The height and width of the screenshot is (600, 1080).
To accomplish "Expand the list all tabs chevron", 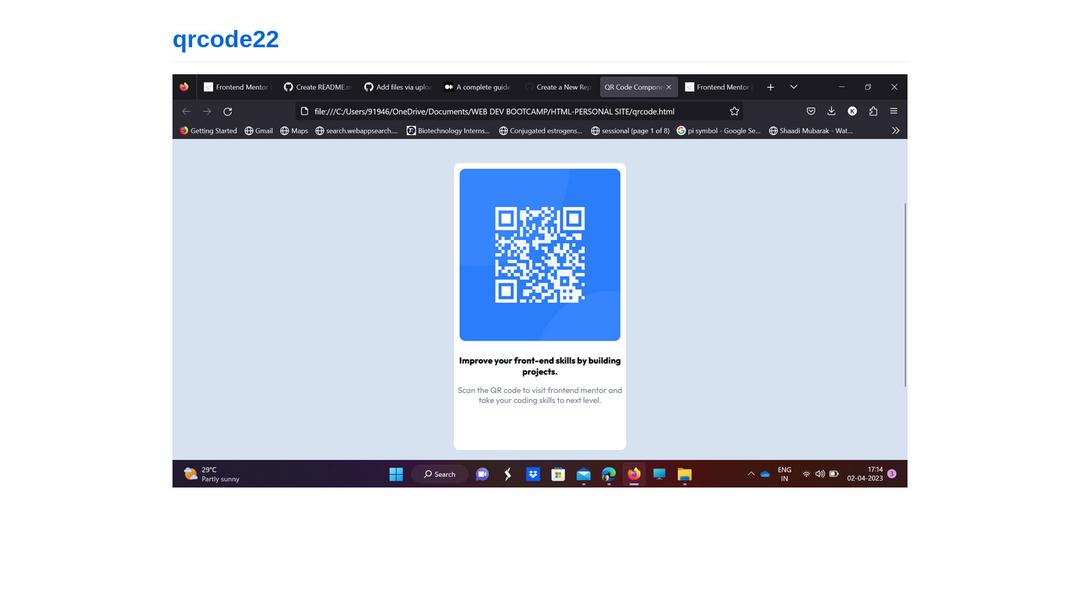I will [x=794, y=87].
